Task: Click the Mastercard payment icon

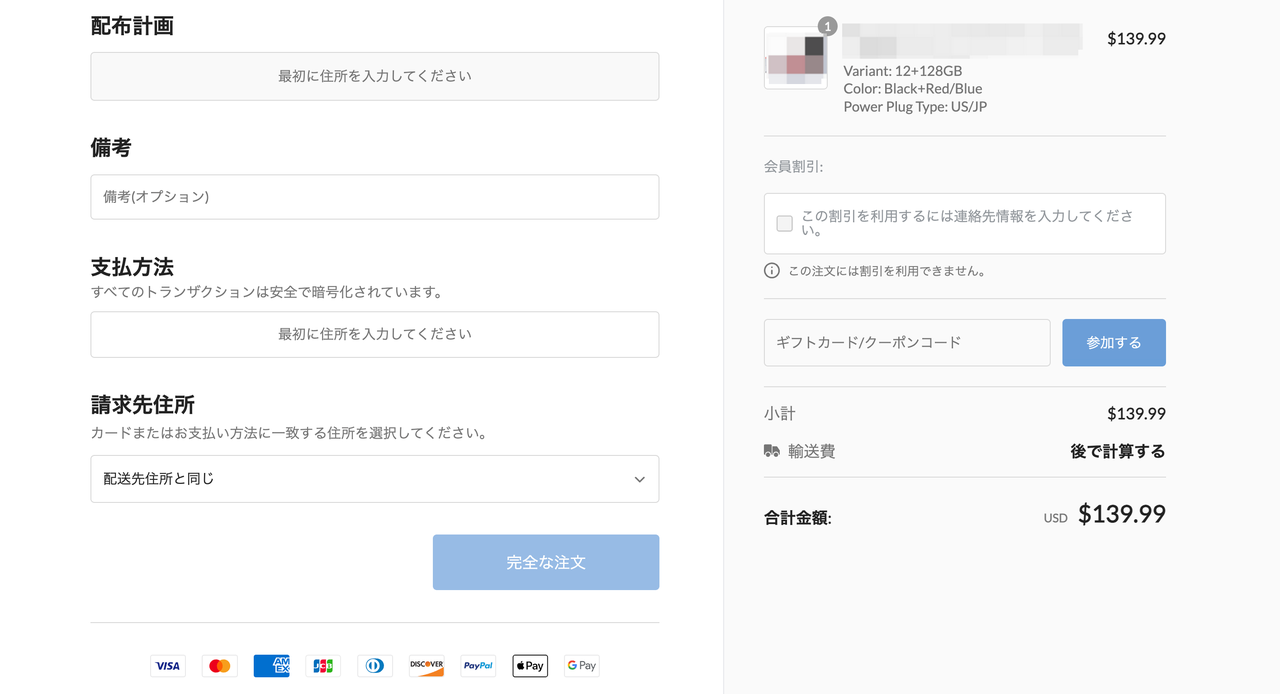Action: (219, 665)
